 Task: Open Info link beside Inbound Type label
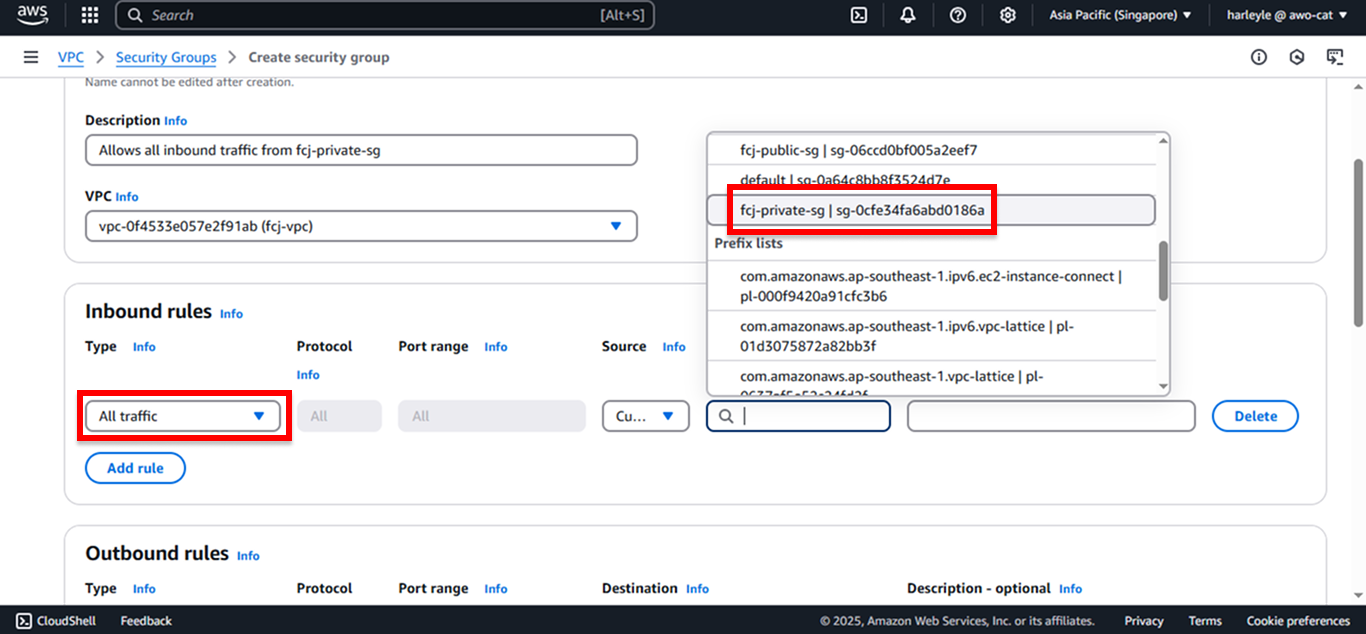(x=144, y=347)
